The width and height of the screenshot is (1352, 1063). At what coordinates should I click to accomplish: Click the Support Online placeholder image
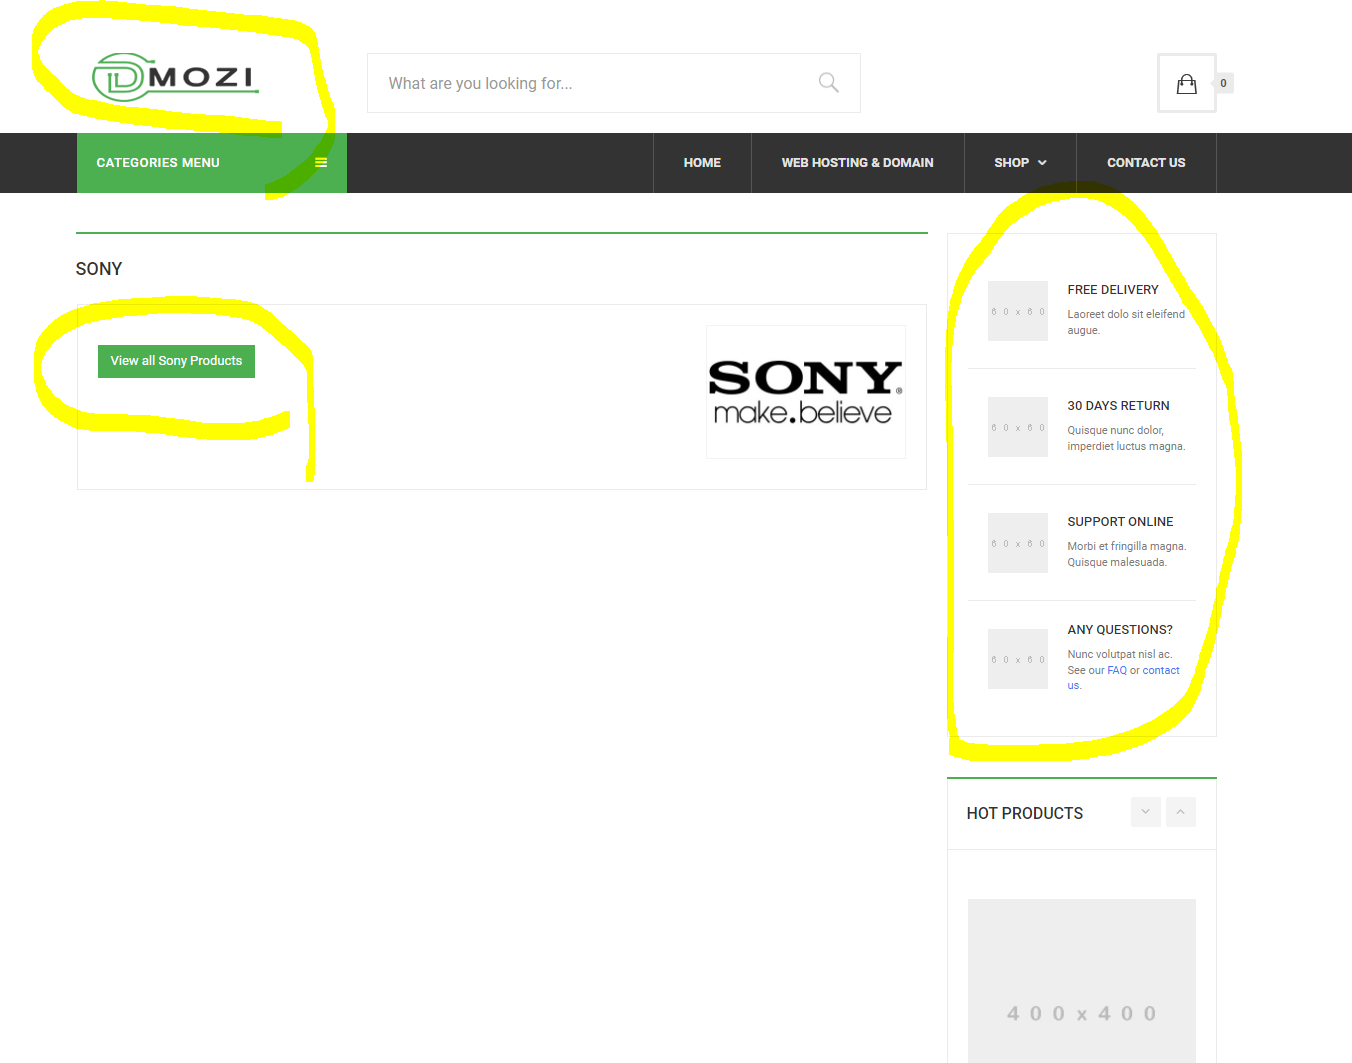(1018, 543)
